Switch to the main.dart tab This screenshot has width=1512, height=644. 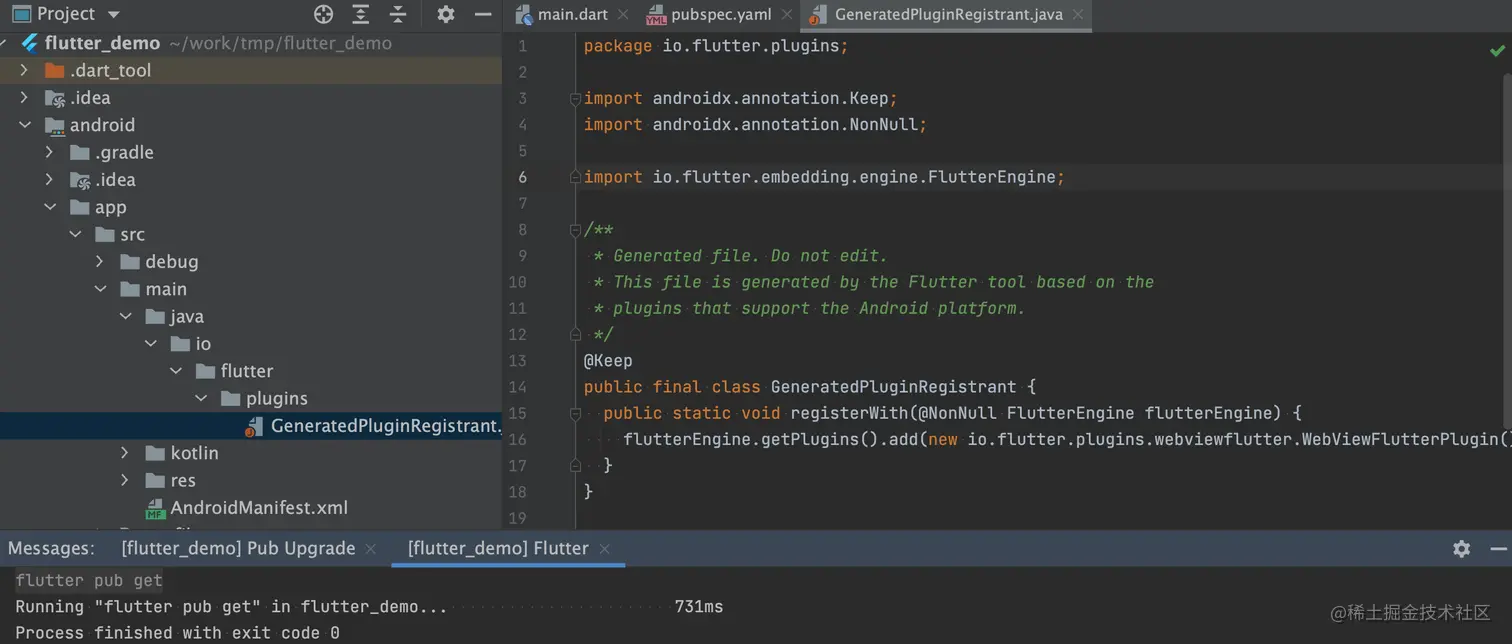click(573, 15)
